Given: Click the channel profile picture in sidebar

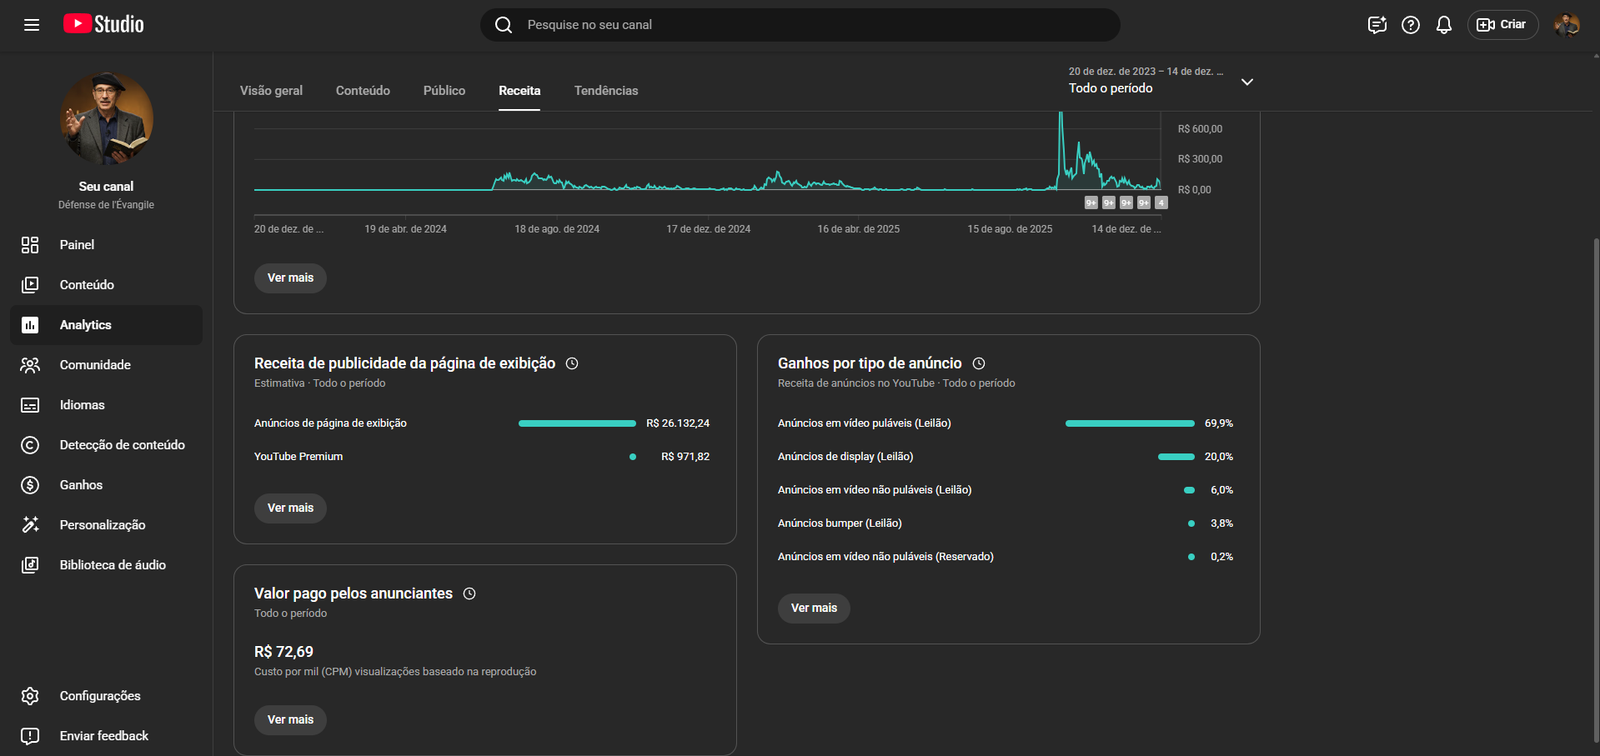Looking at the screenshot, I should (106, 119).
